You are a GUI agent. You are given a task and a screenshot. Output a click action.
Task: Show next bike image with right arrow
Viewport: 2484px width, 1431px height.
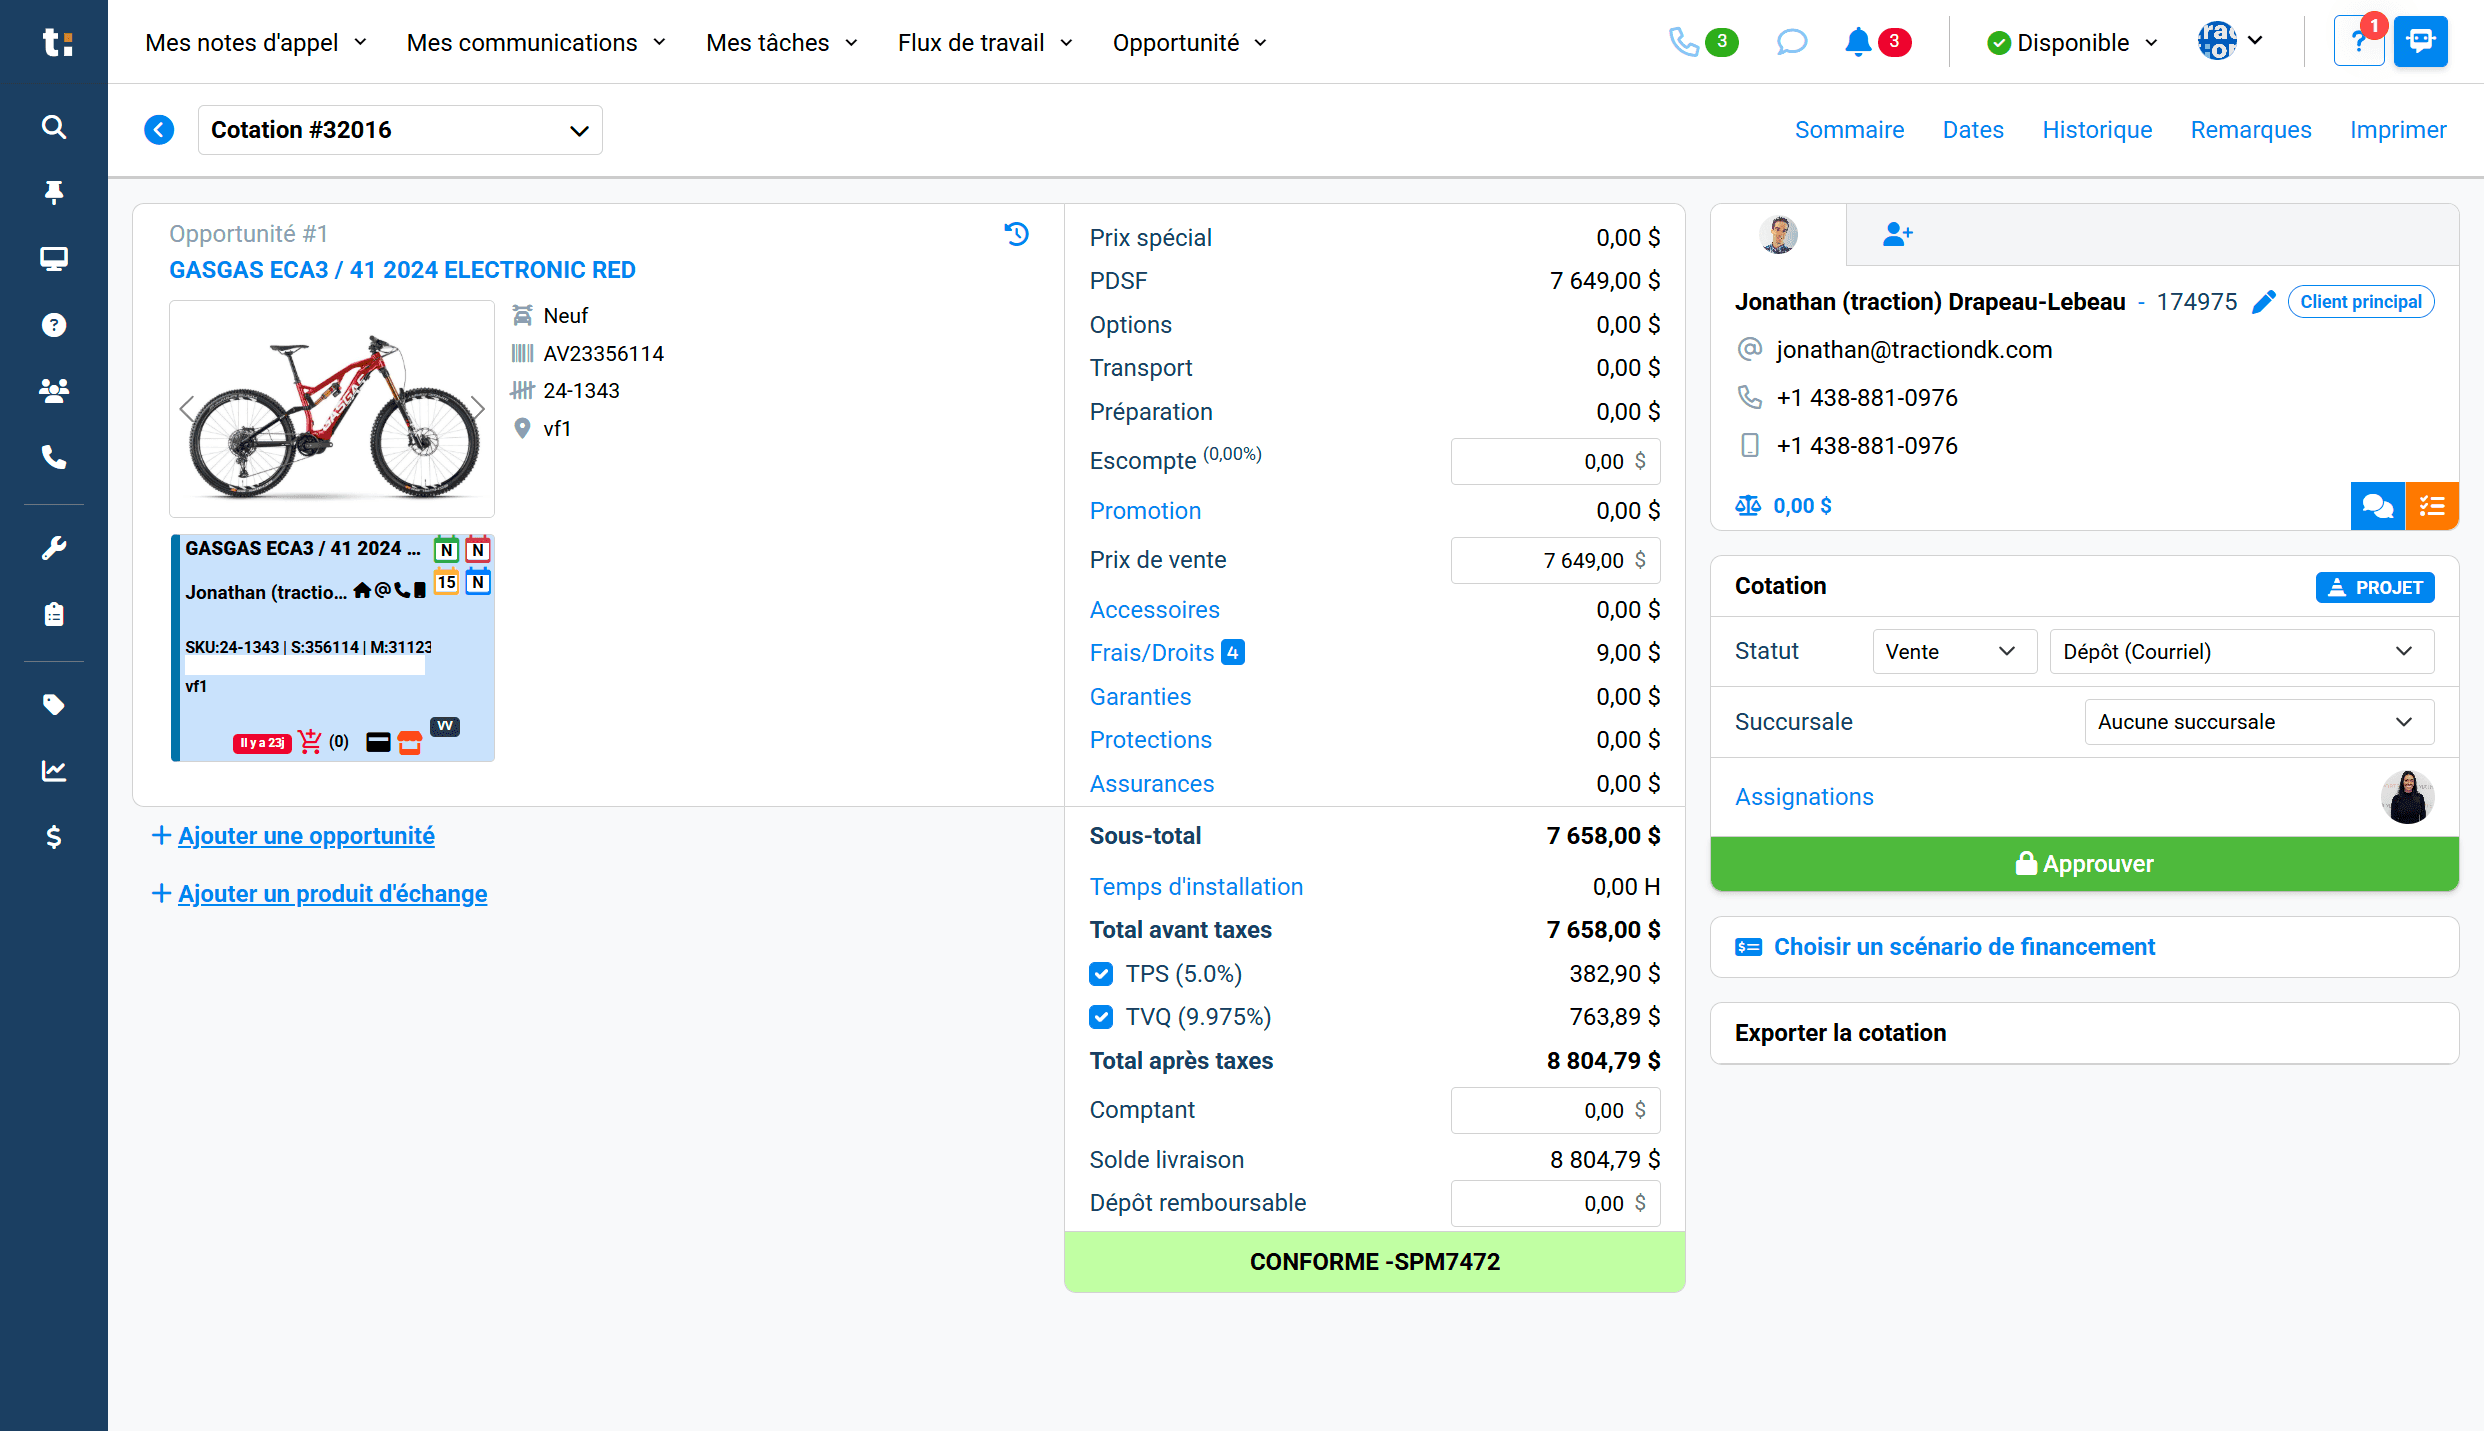click(x=478, y=408)
